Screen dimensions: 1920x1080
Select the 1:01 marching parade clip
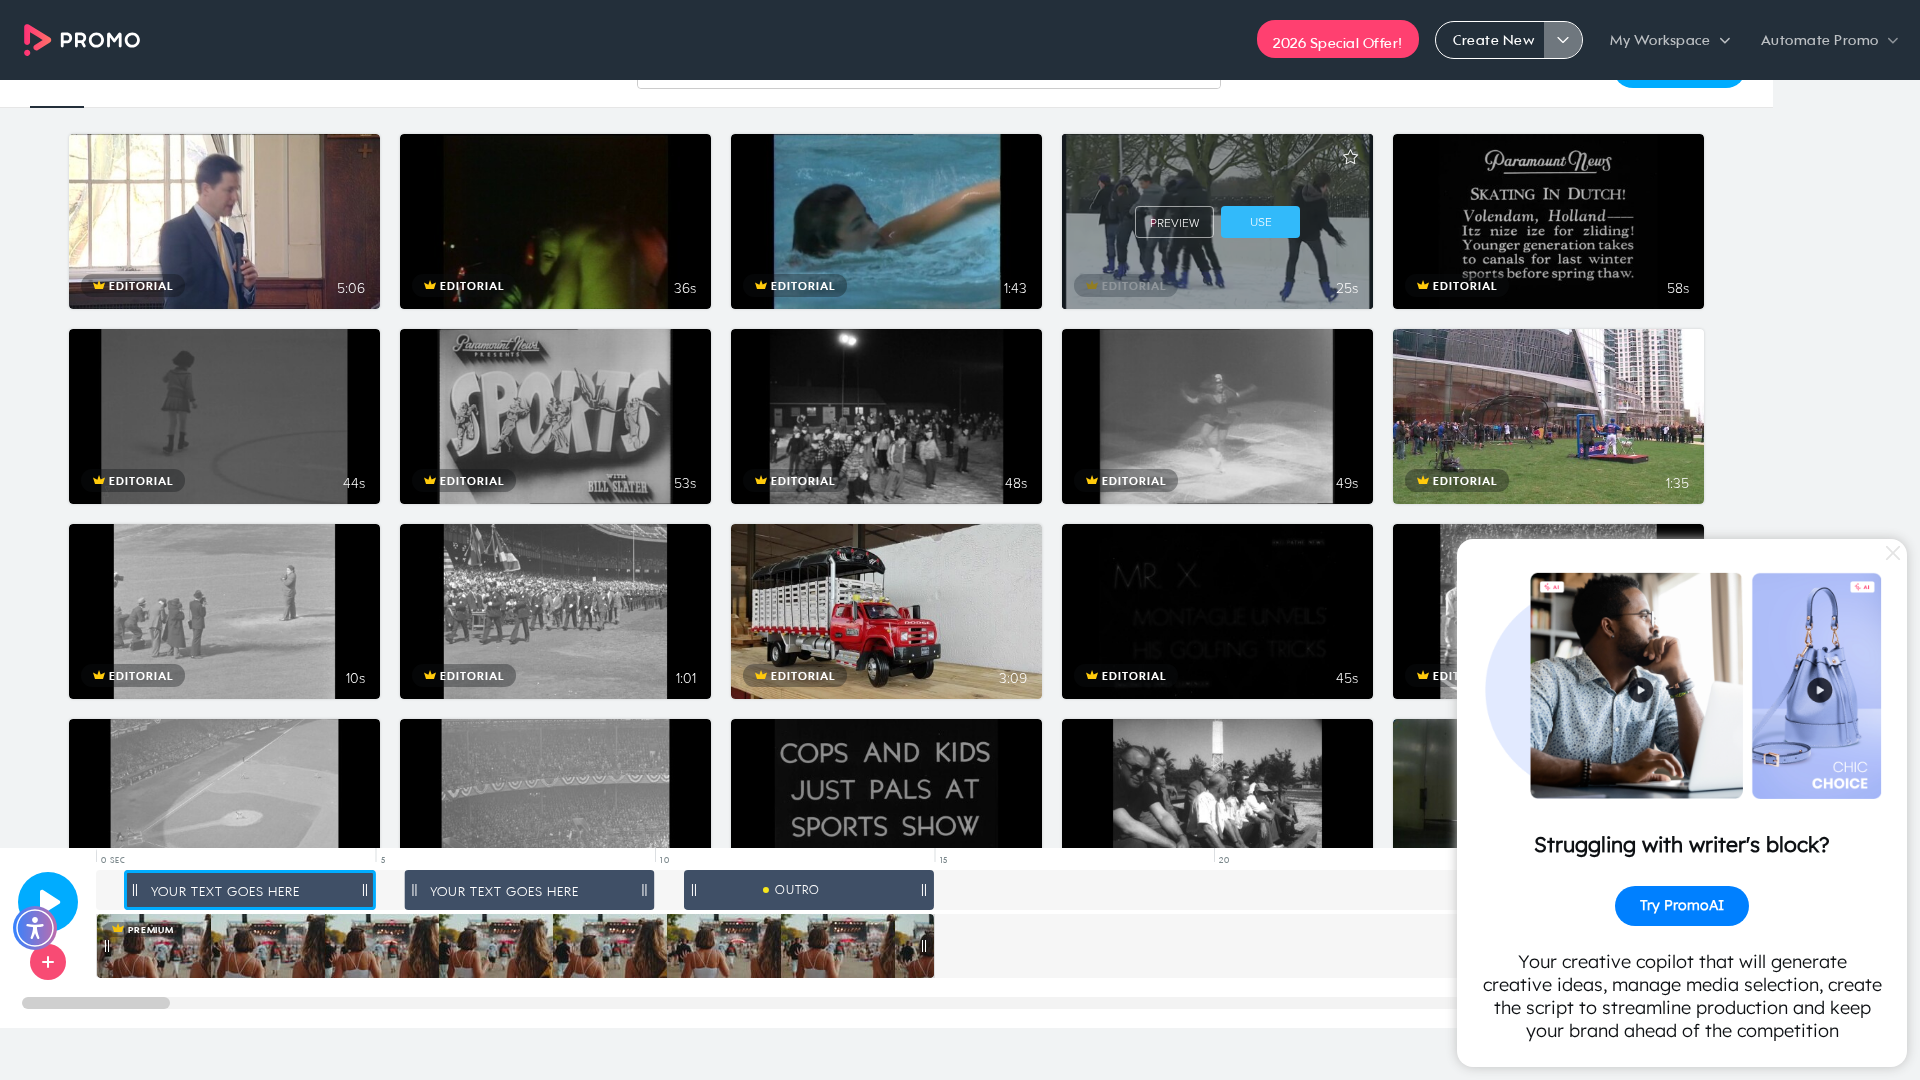[555, 611]
